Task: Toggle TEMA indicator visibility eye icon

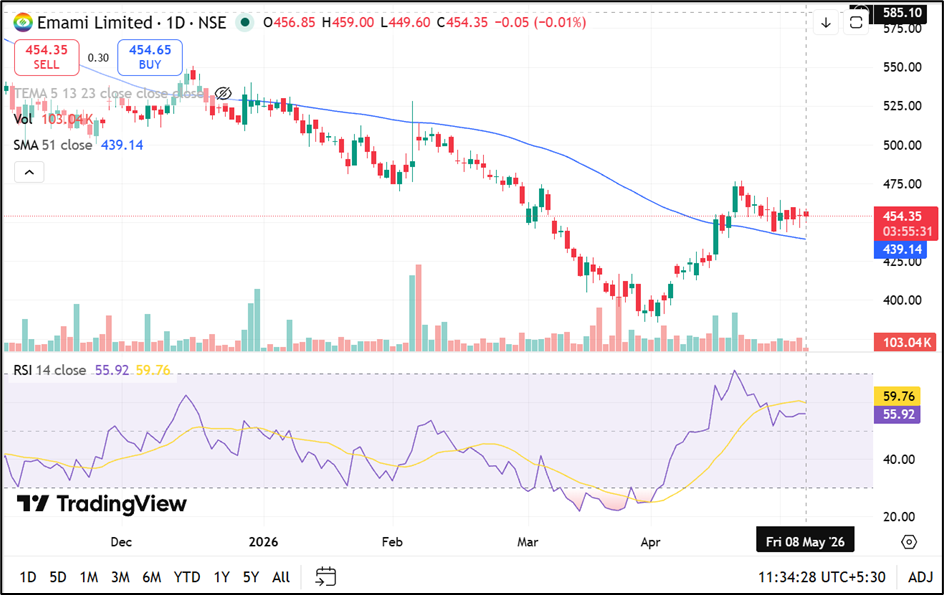Action: [x=223, y=93]
